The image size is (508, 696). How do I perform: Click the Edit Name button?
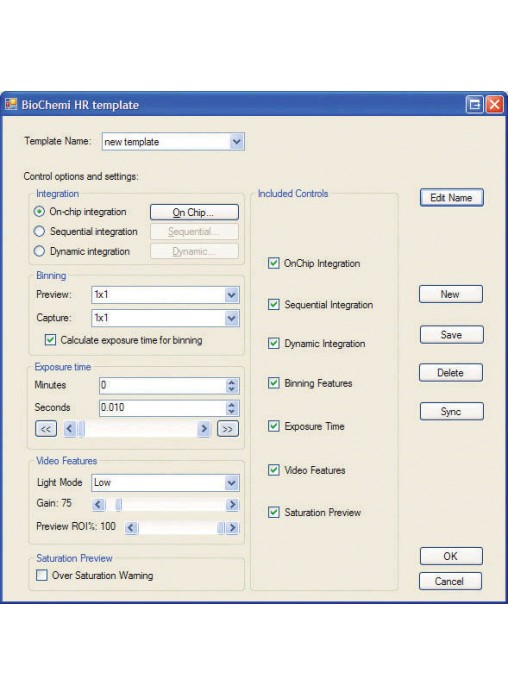tap(452, 198)
